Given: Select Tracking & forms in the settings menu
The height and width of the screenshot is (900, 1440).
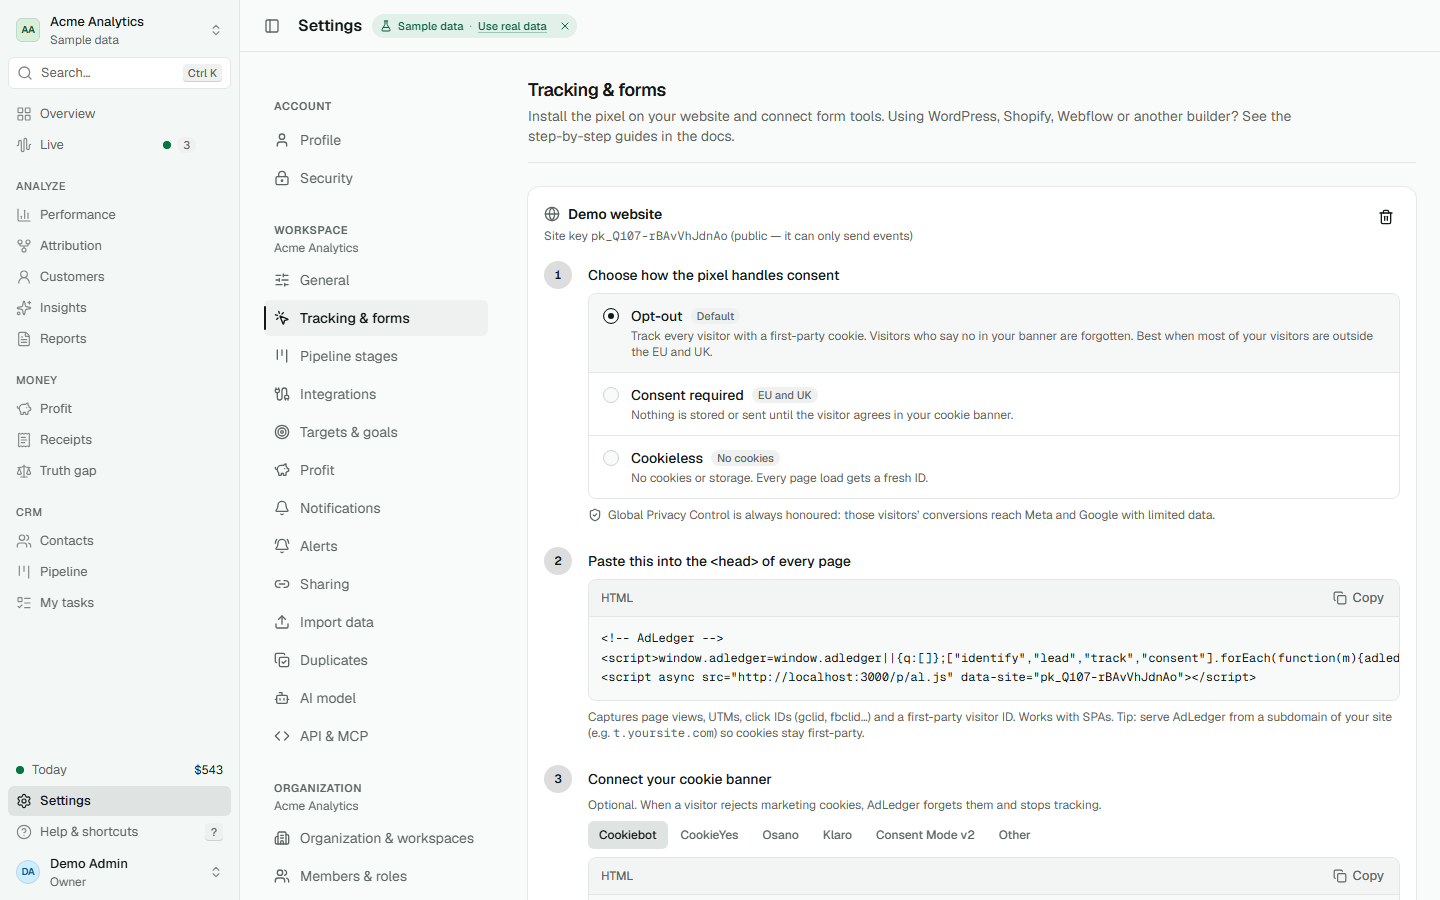Looking at the screenshot, I should (376, 318).
